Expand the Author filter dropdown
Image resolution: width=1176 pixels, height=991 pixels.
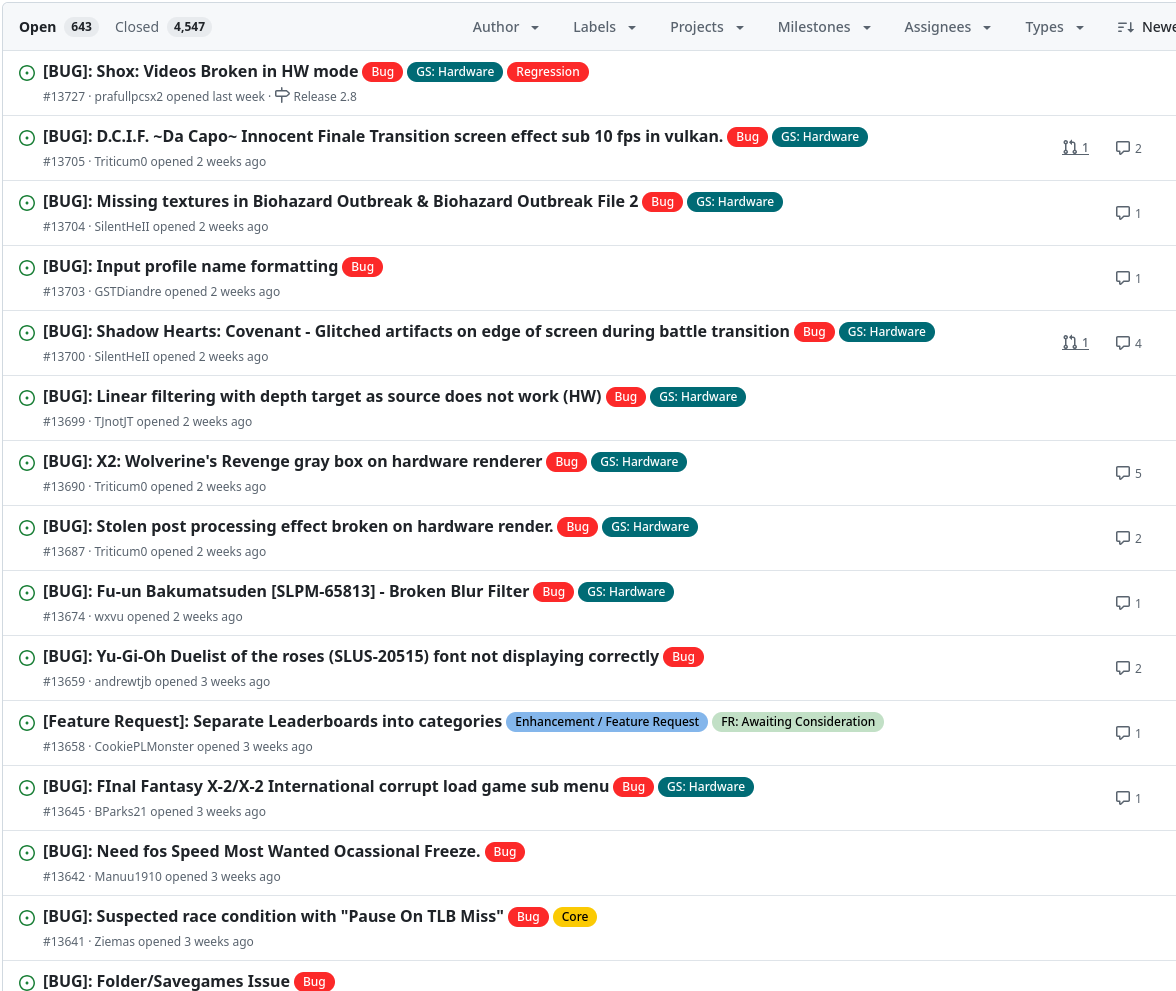[506, 27]
